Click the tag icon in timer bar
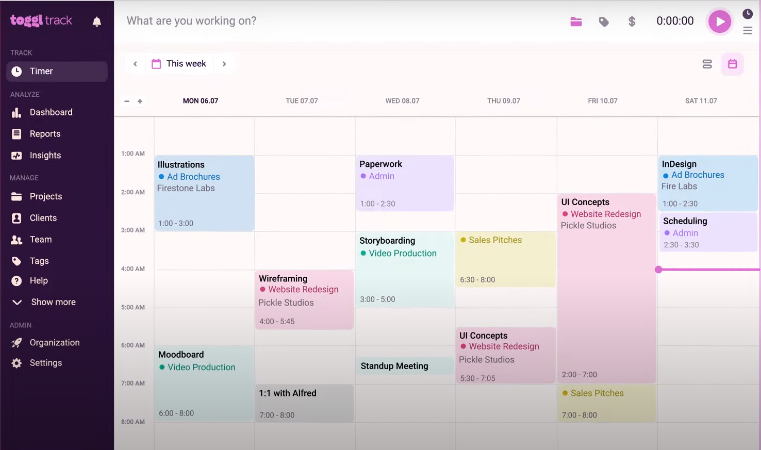This screenshot has height=450, width=761. [604, 21]
